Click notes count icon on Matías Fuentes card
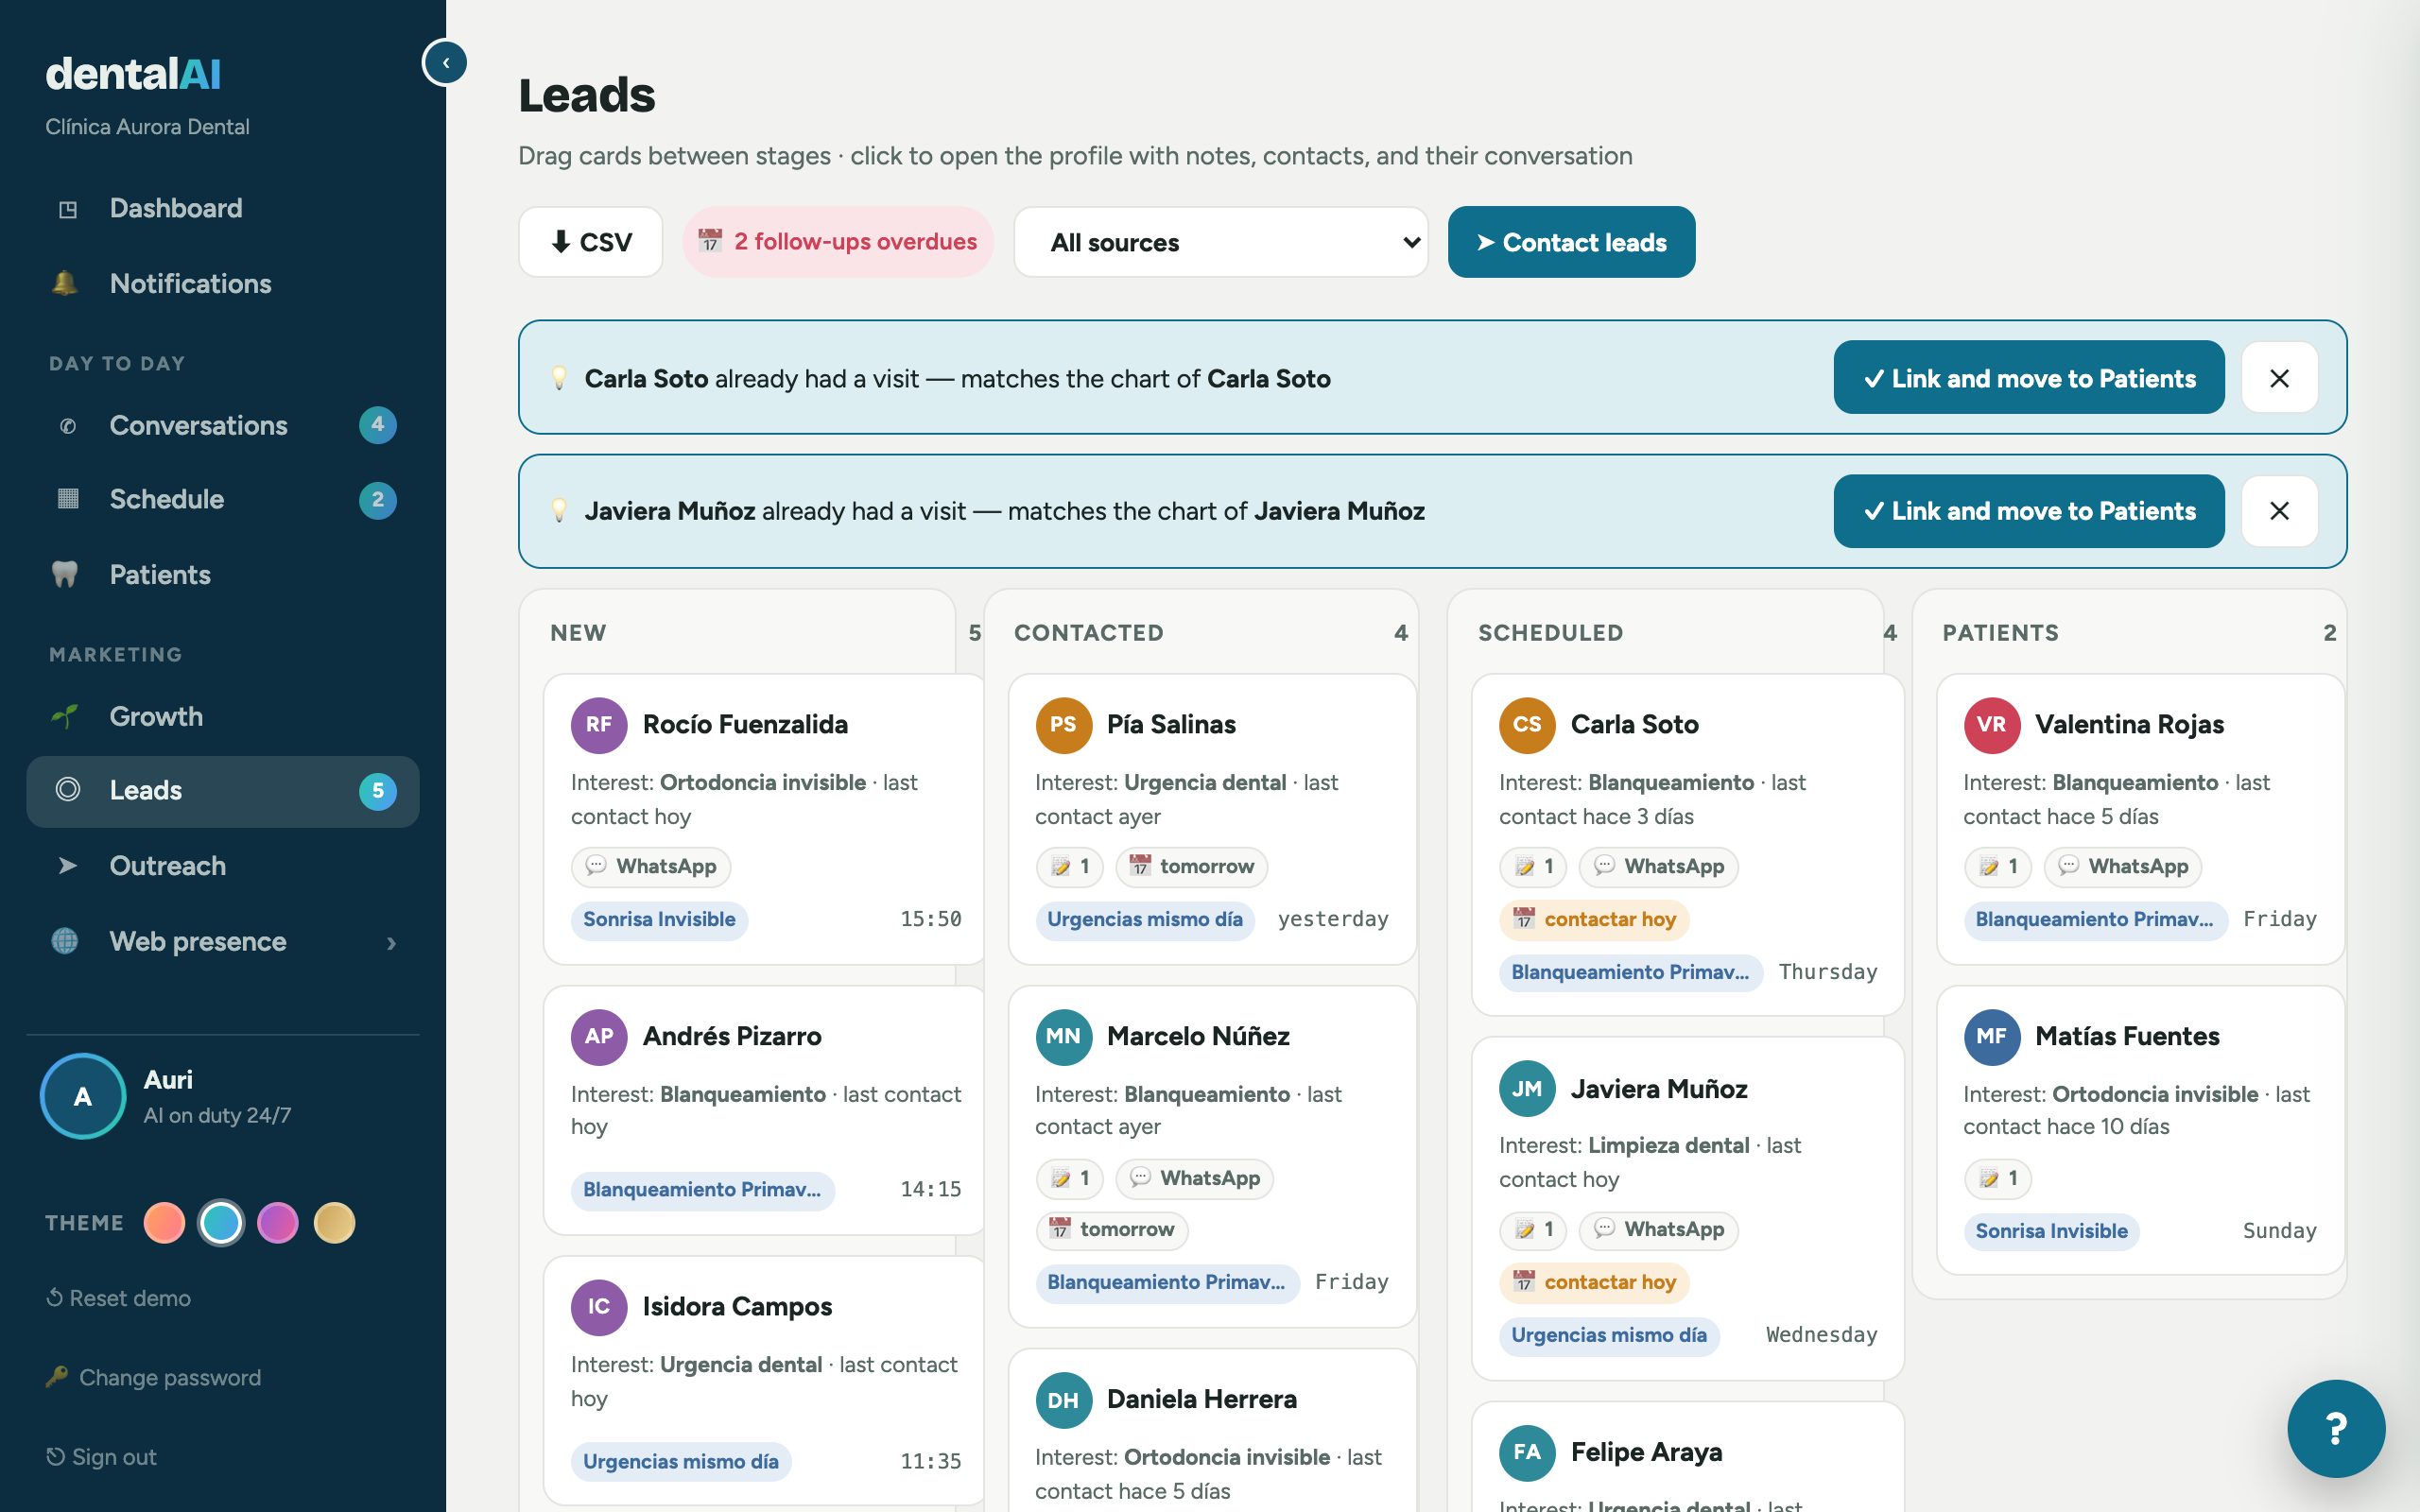Image resolution: width=2420 pixels, height=1512 pixels. [1997, 1178]
